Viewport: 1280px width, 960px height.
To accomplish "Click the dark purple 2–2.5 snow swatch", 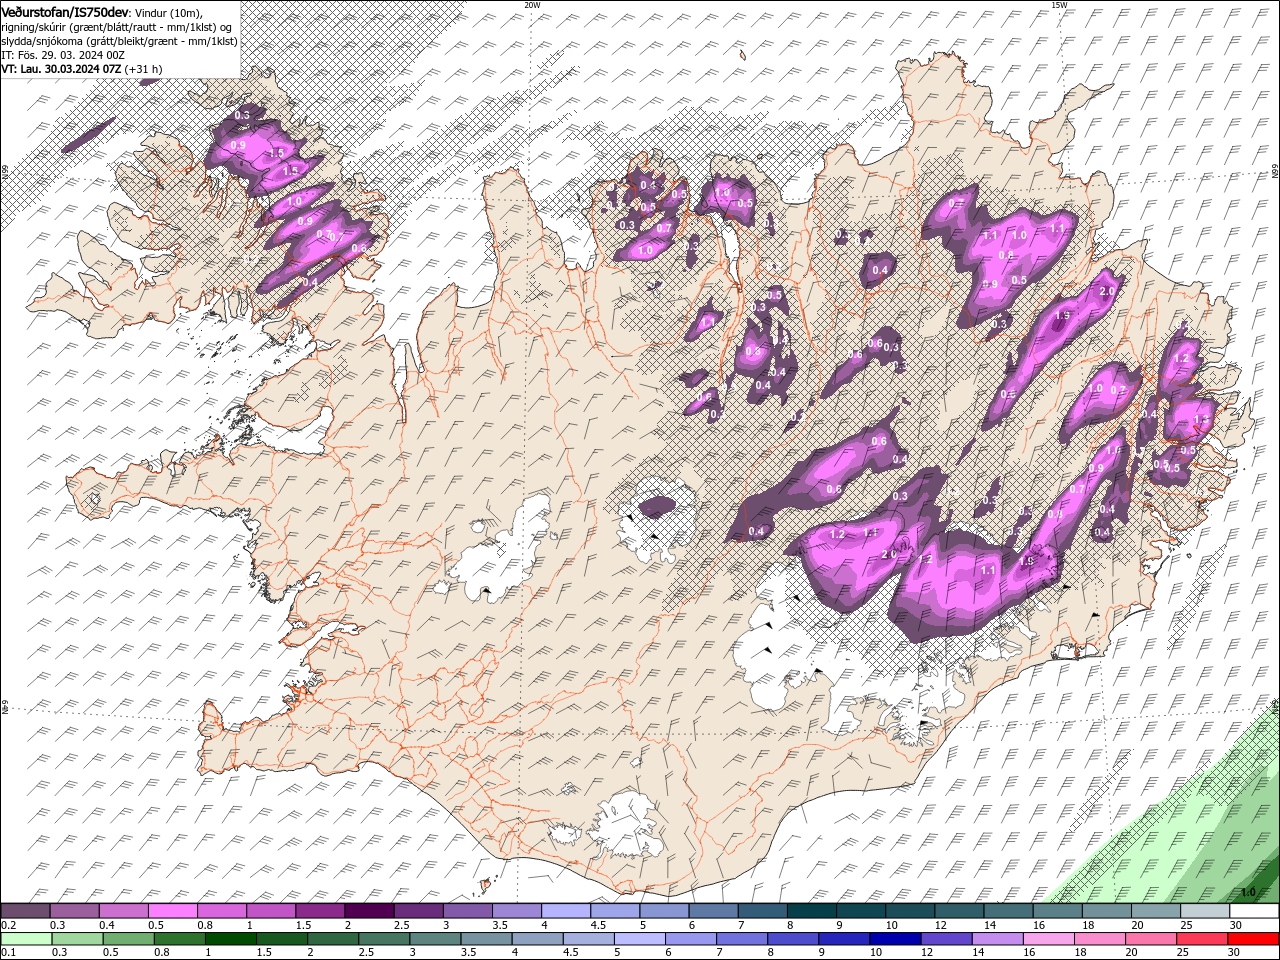I will [x=368, y=911].
